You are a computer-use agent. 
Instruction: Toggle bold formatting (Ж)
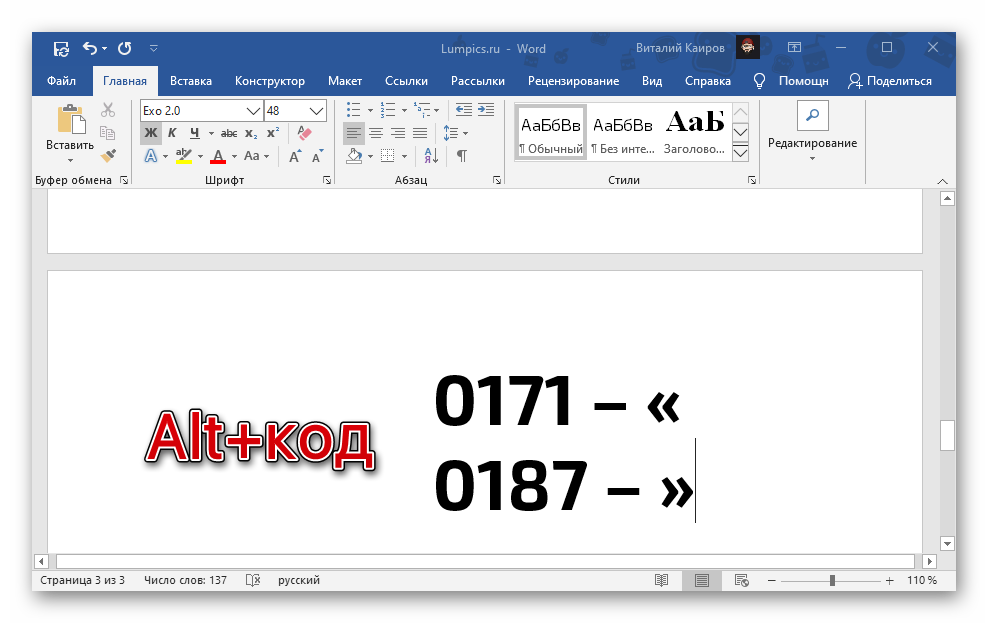coord(150,133)
